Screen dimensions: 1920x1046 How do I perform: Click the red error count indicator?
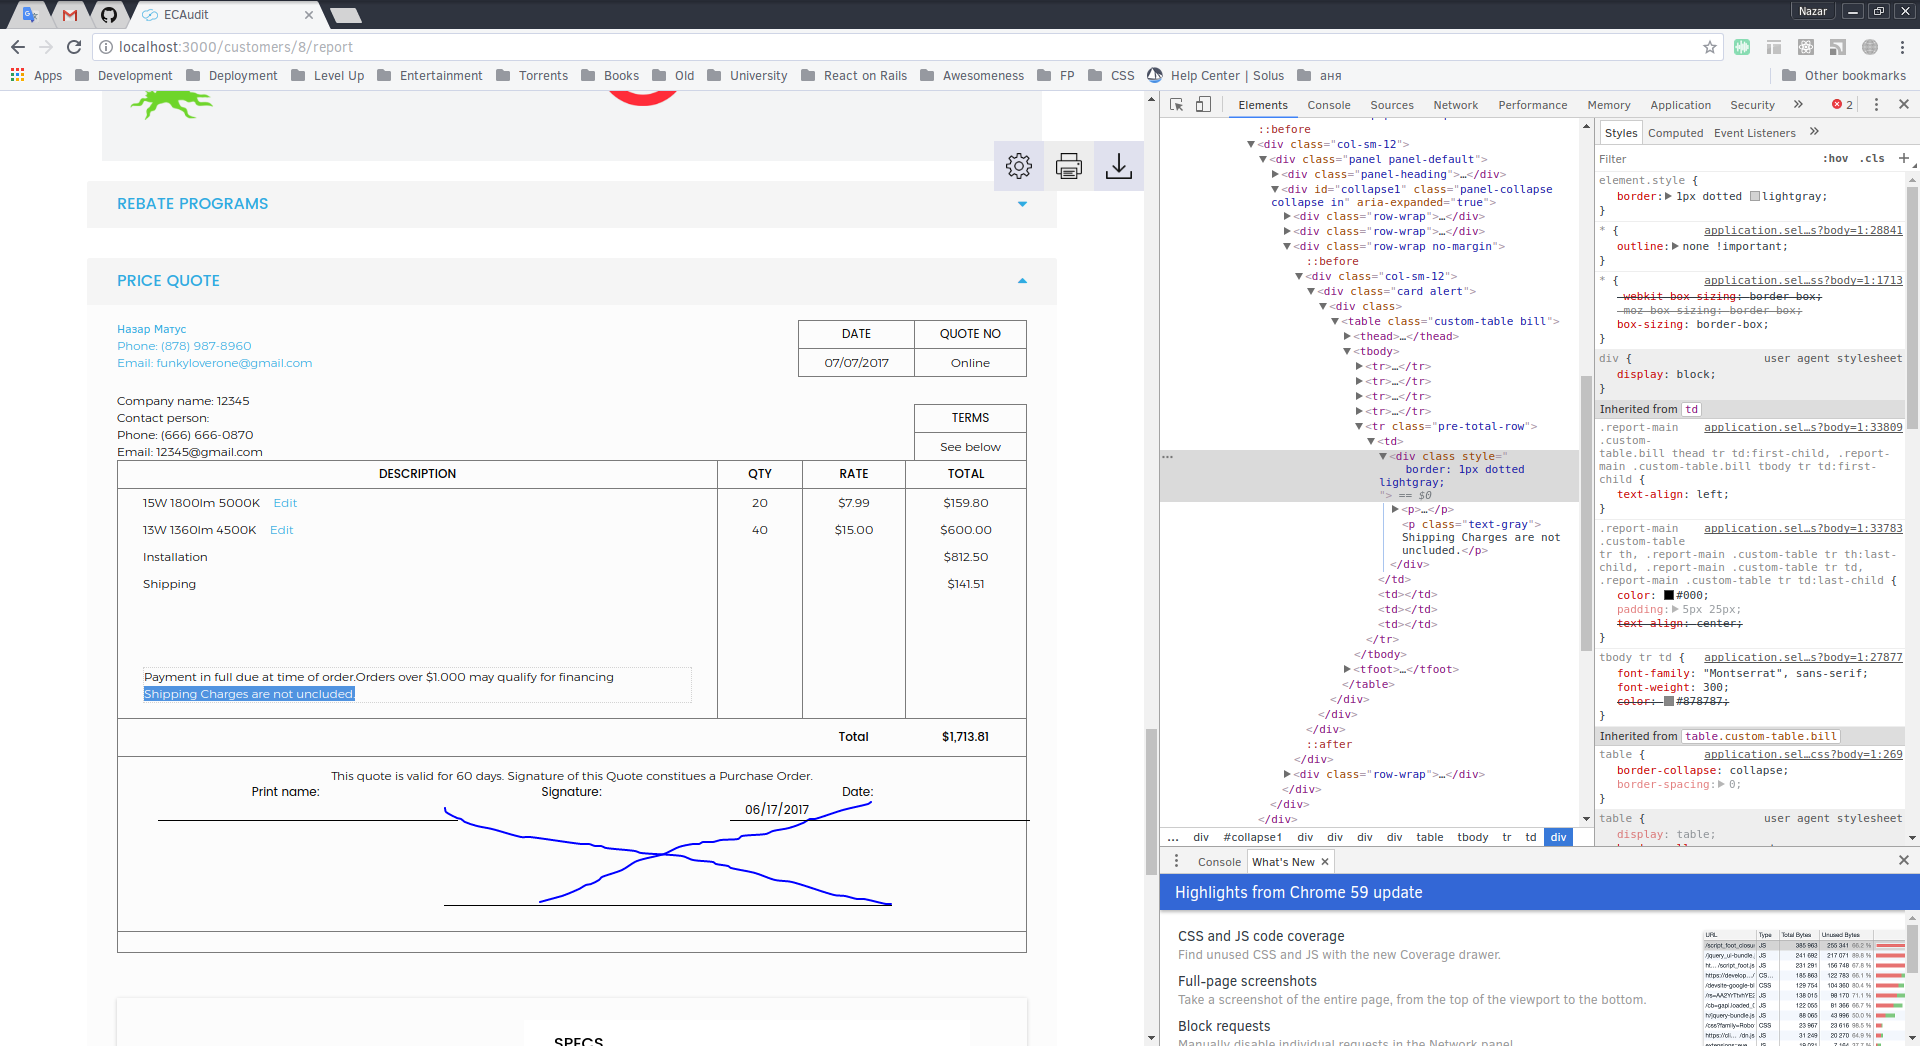1842,104
